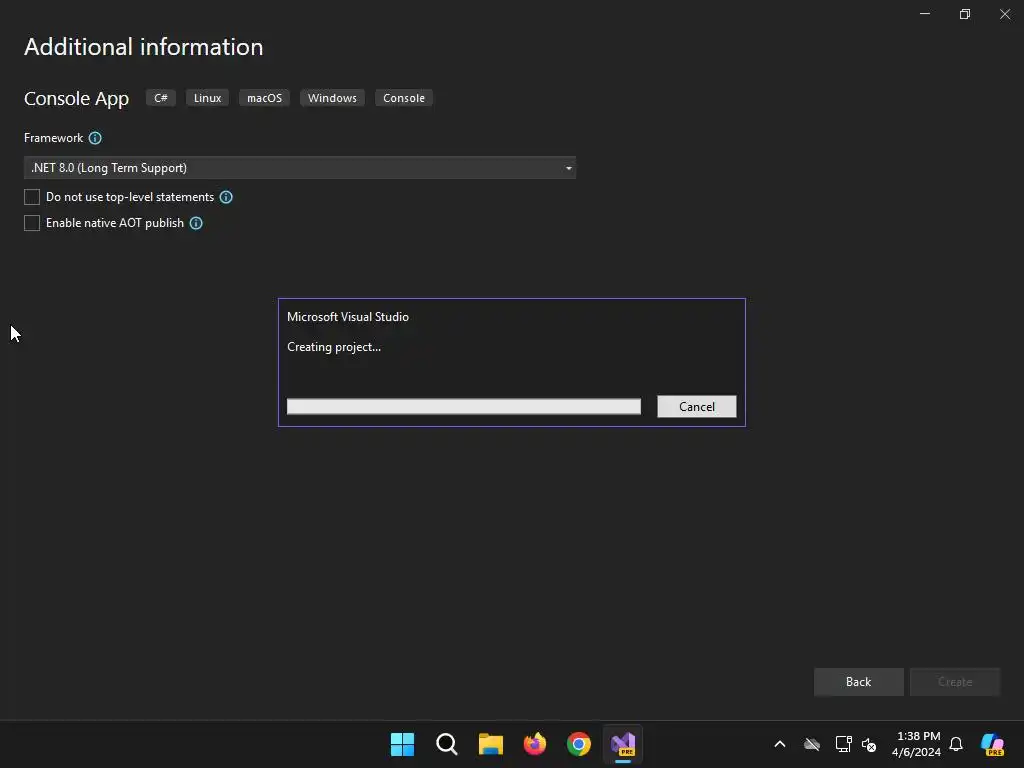Click the disabled Create button
Image resolution: width=1024 pixels, height=768 pixels.
tap(955, 682)
